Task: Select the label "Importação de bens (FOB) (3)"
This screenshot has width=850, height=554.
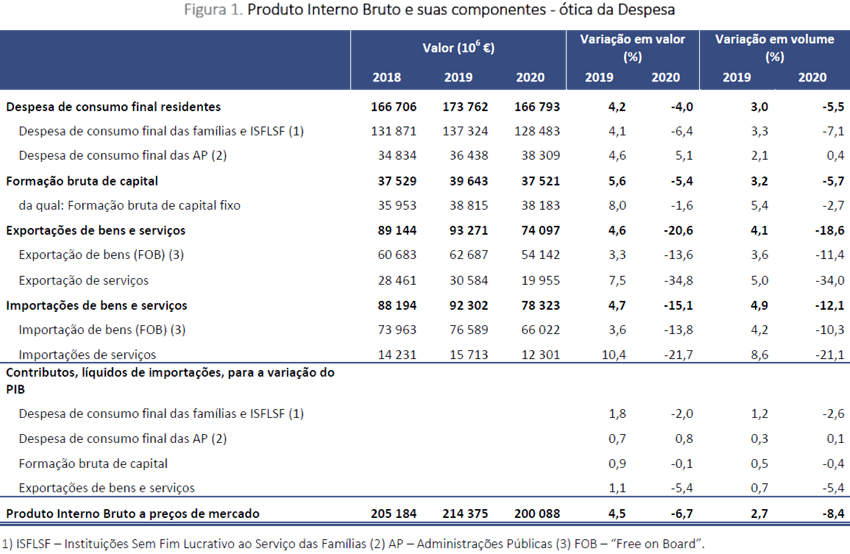Action: tap(102, 330)
